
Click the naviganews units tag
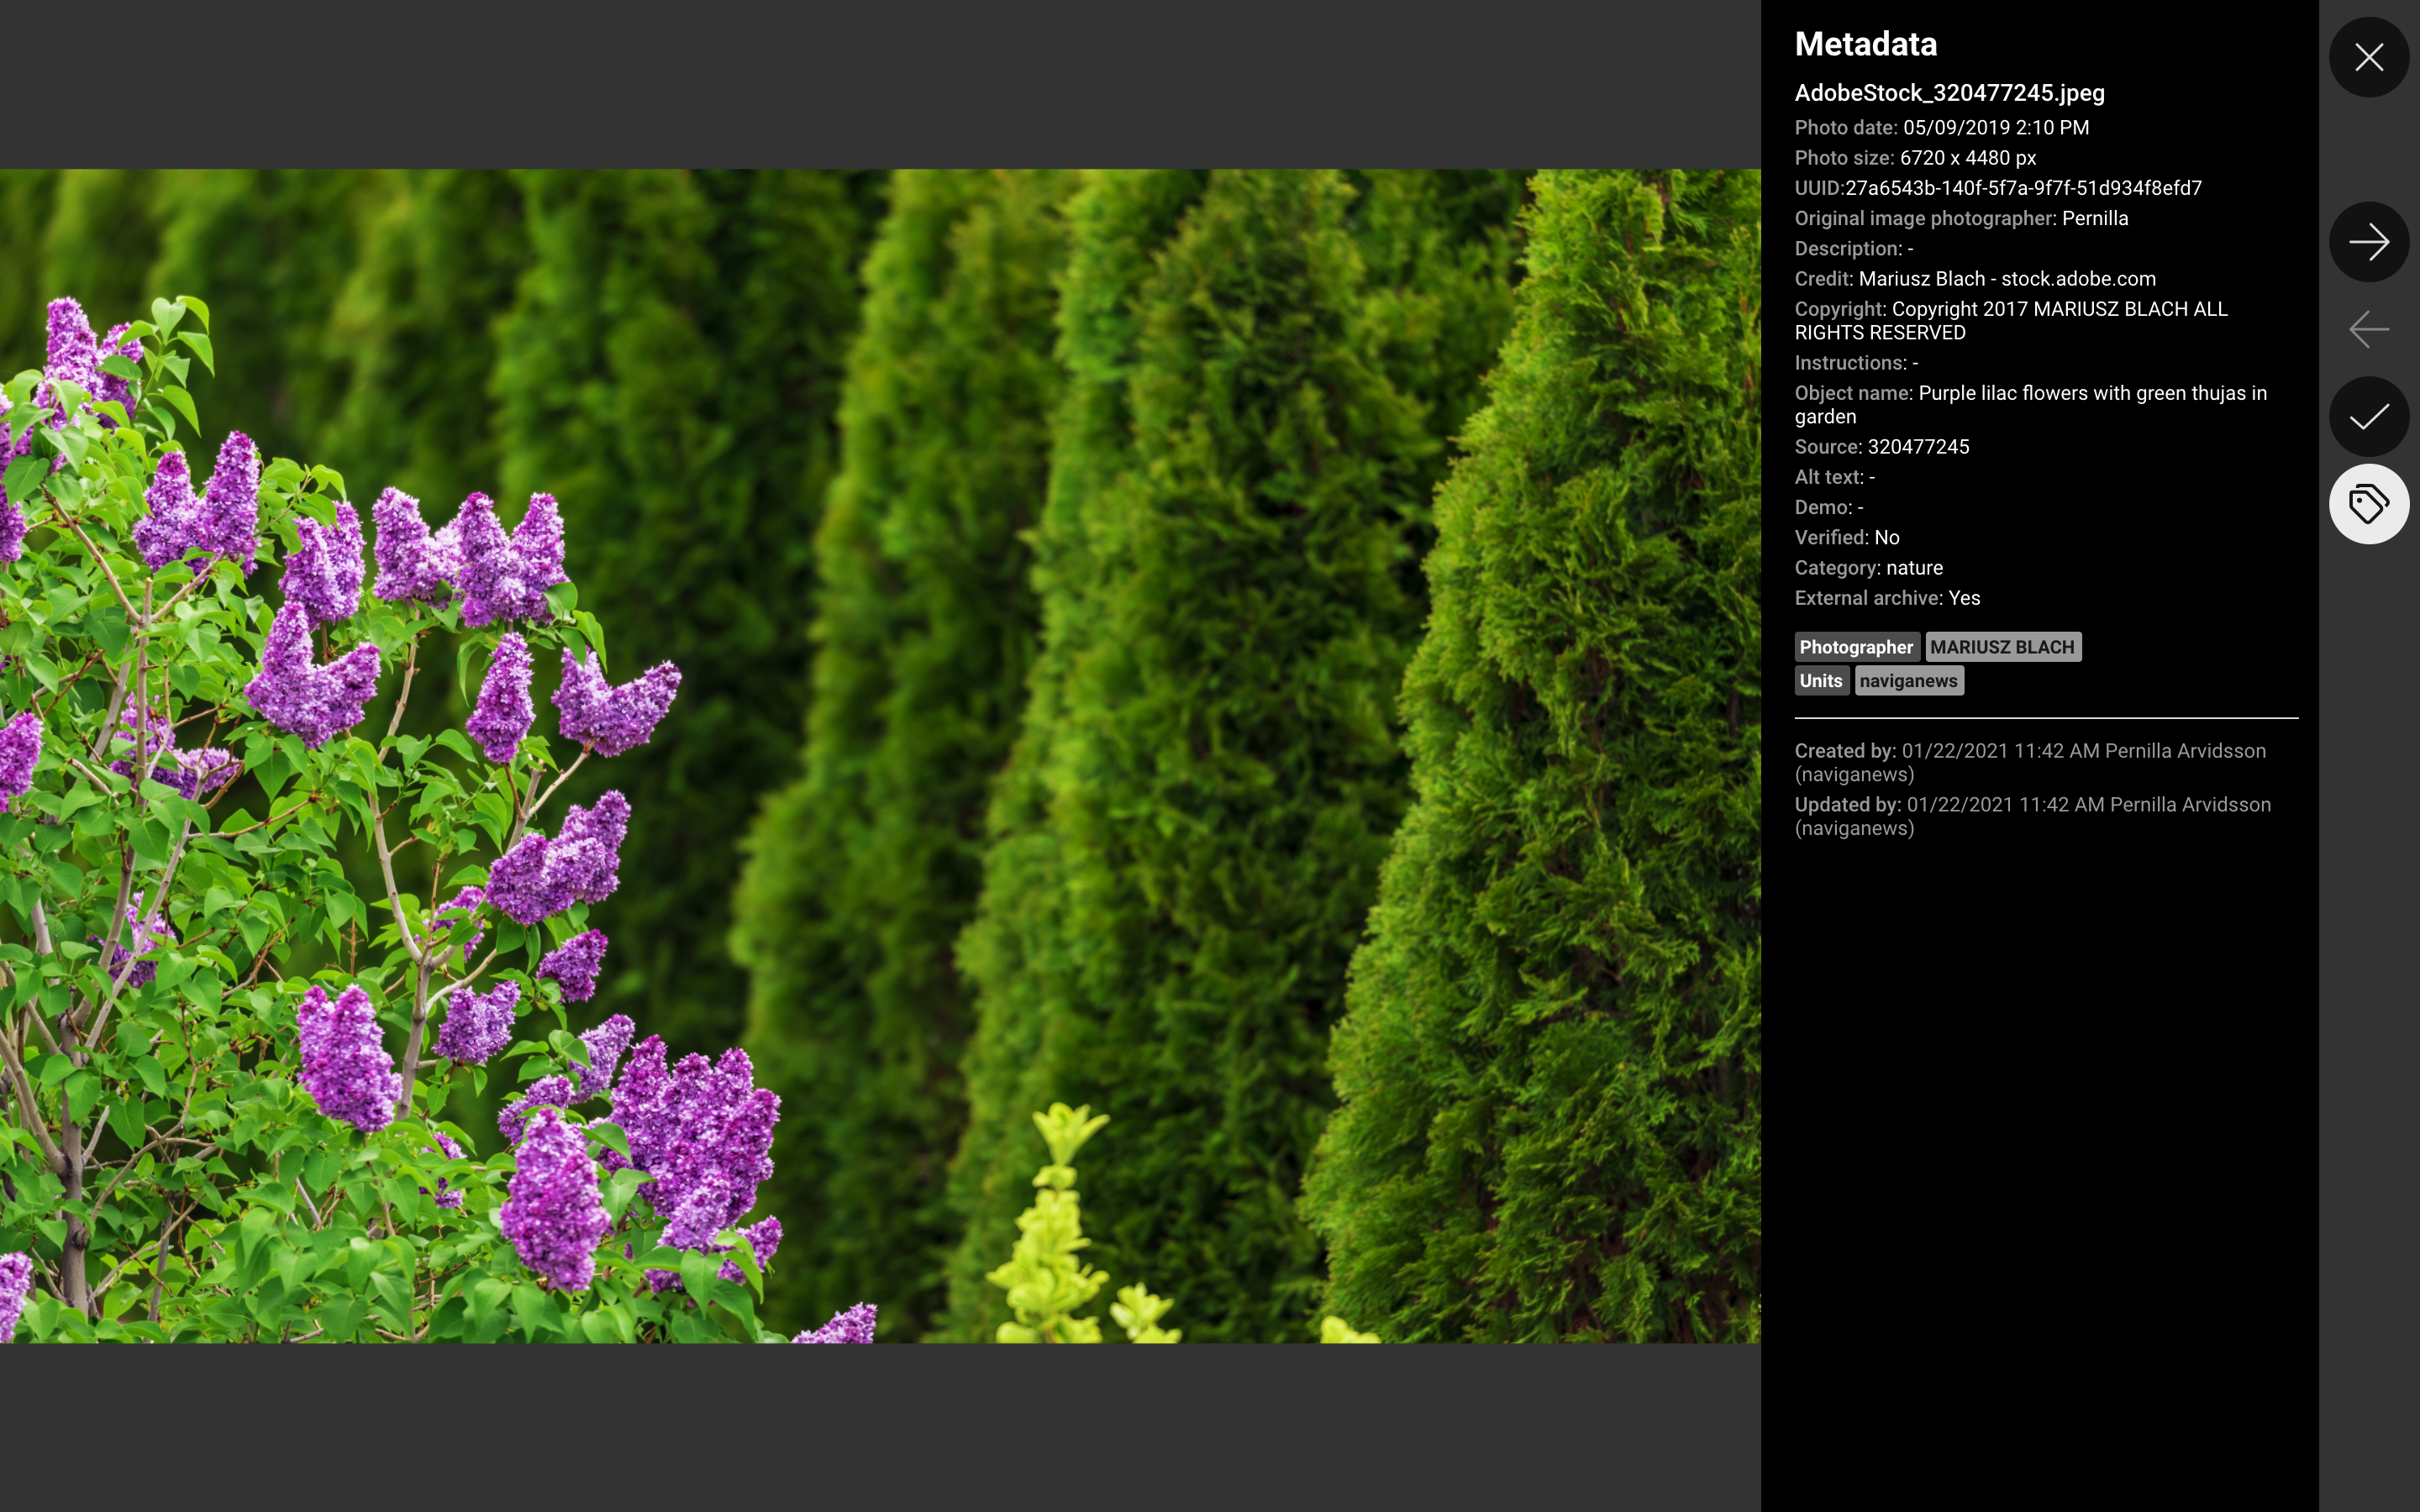(1908, 681)
